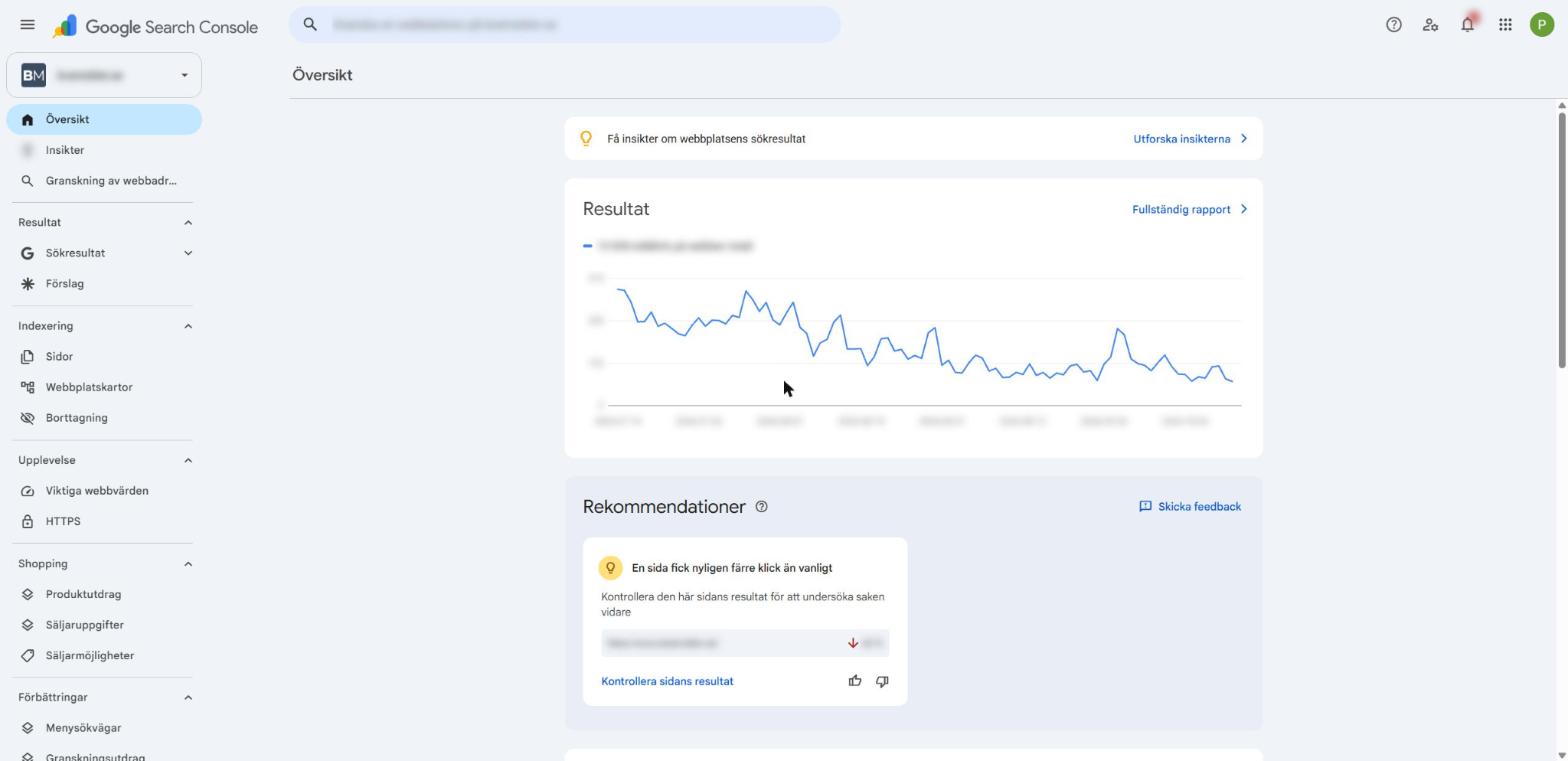Screen dimensions: 1568x761
Task: Click the yellow lightbulb on recommendation card
Action: pyautogui.click(x=610, y=568)
